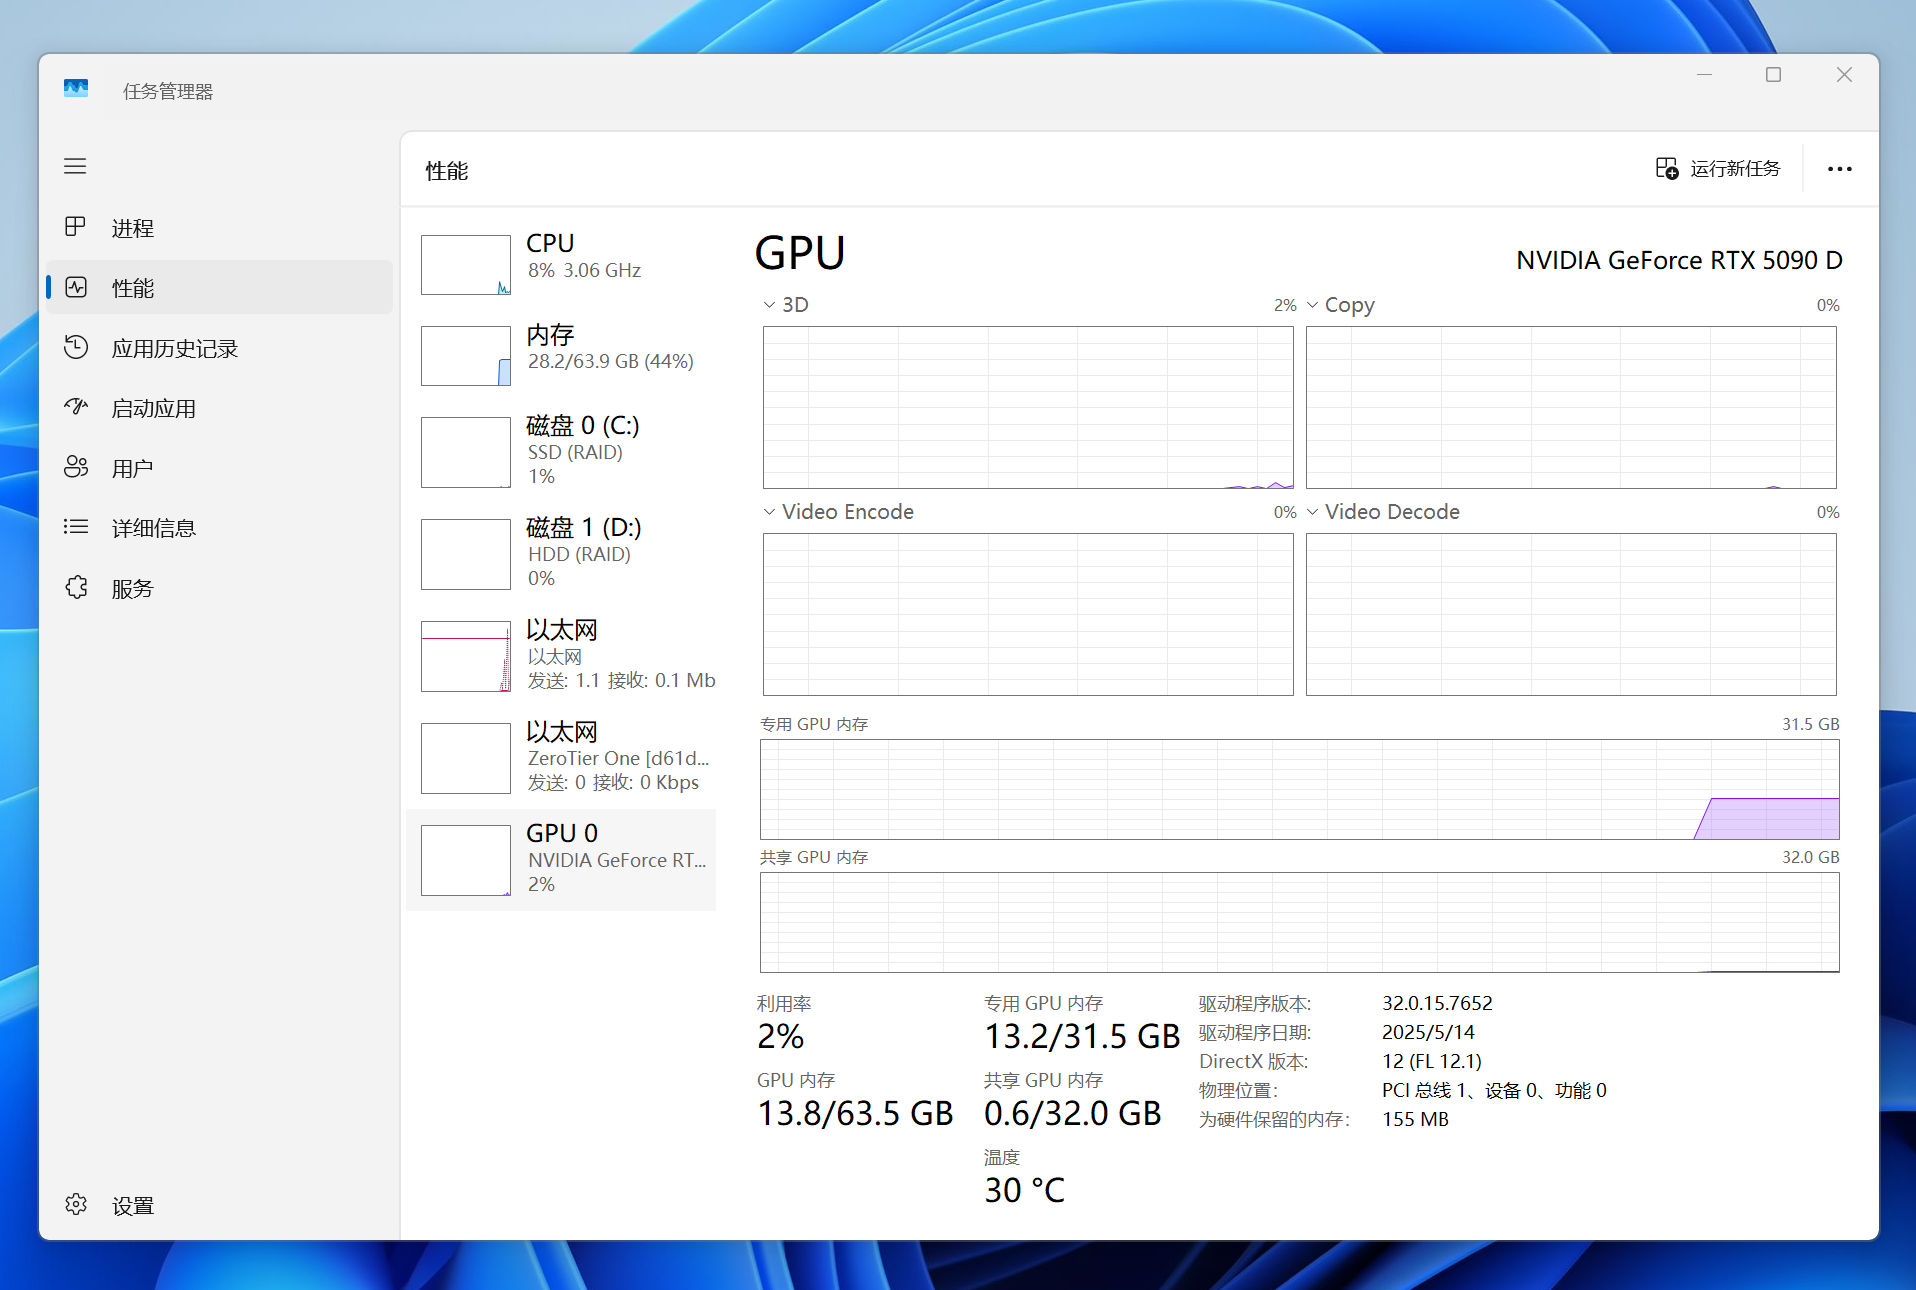Screen dimensions: 1916x1290
Task: Select the CPU mini graph thumbnail
Action: [466, 265]
